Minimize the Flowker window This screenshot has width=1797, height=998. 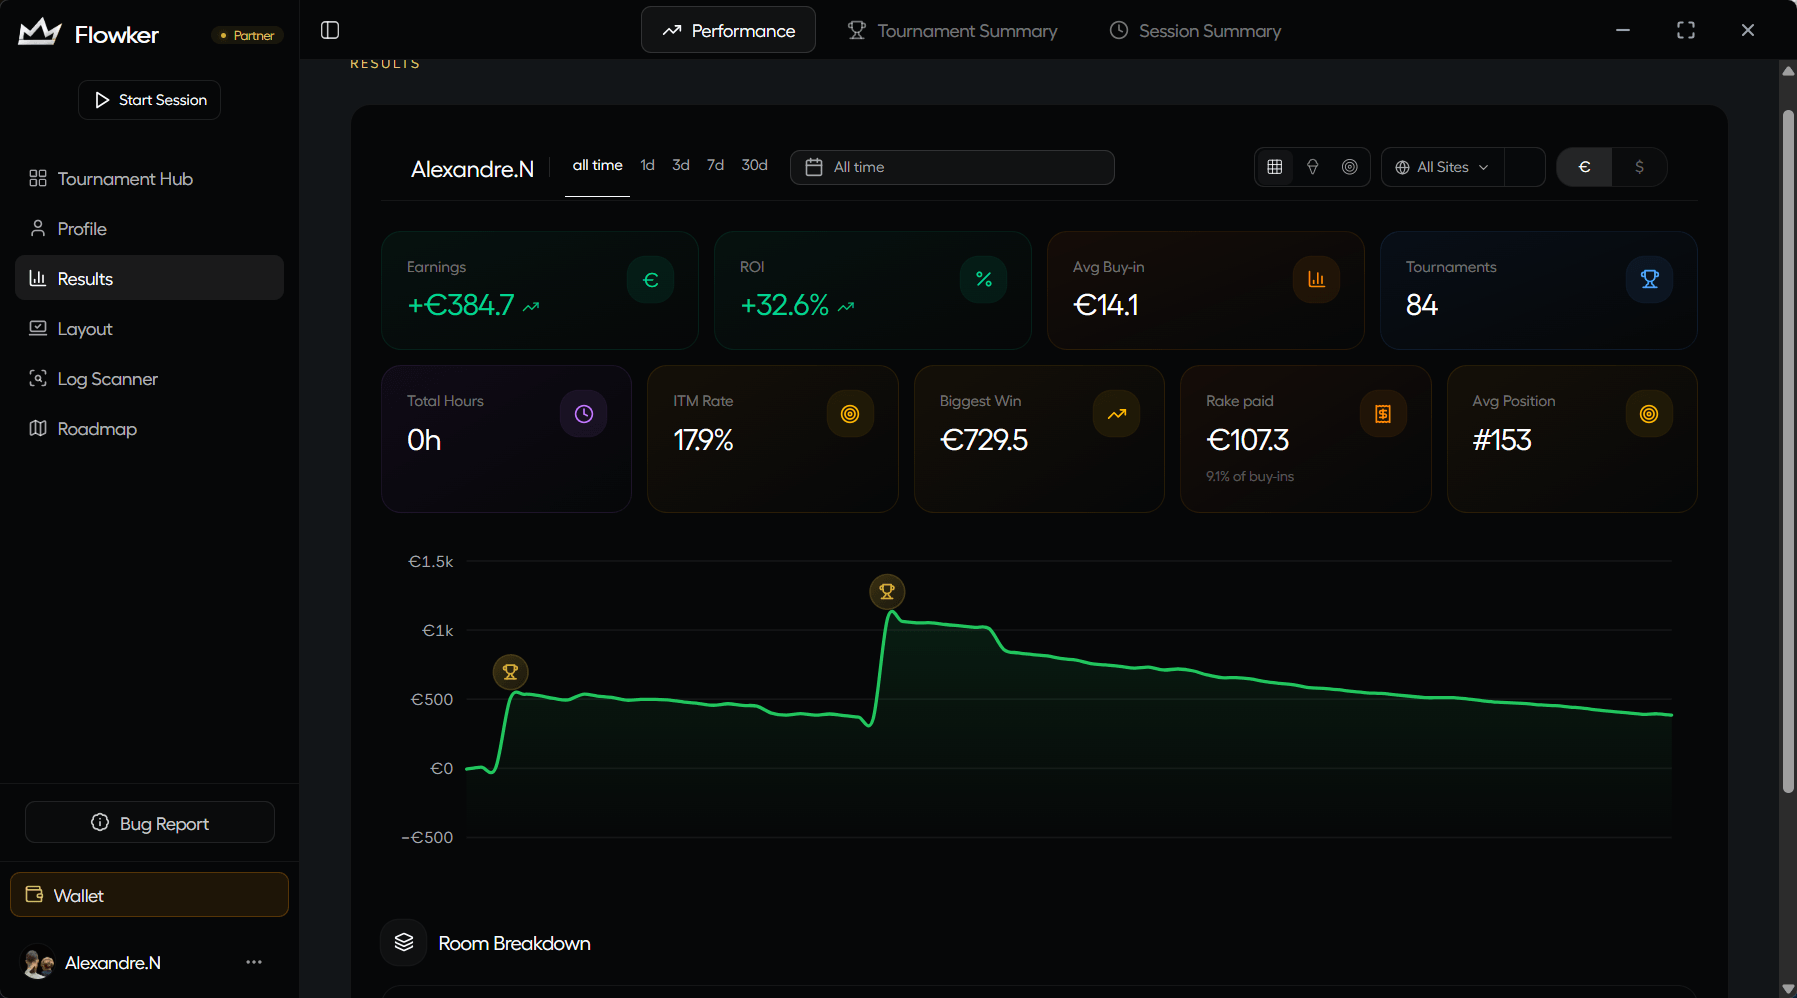tap(1623, 30)
